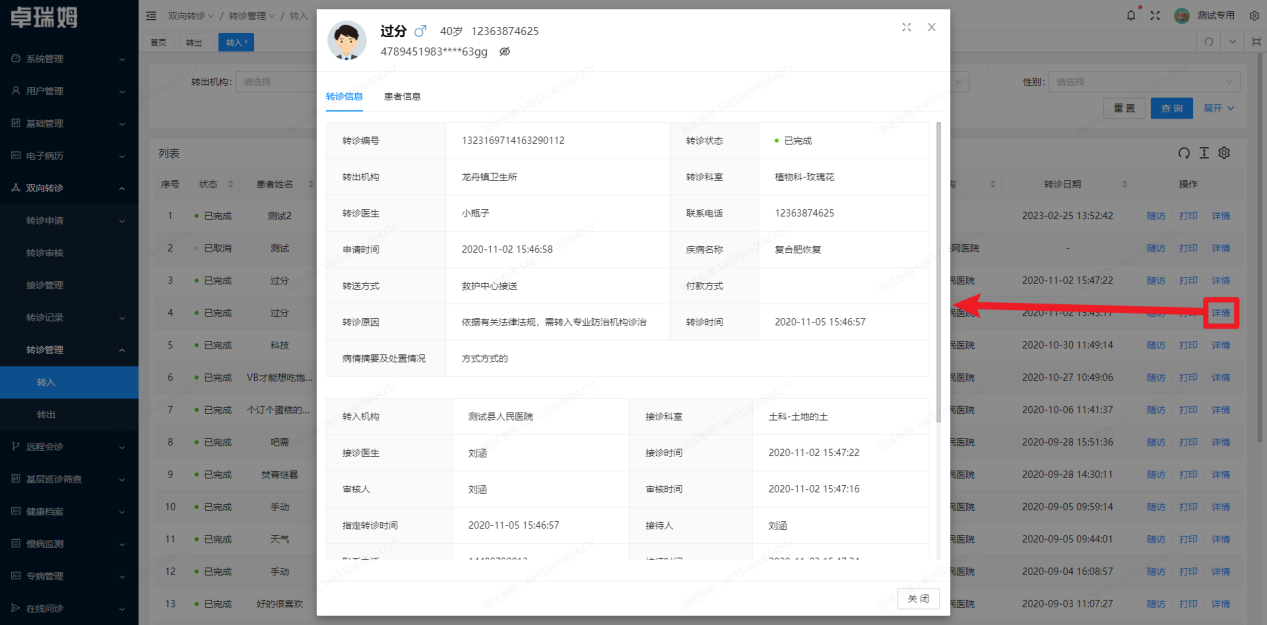Toggle sorting on the 转诊日期 column
The height and width of the screenshot is (625, 1267).
click(1127, 183)
